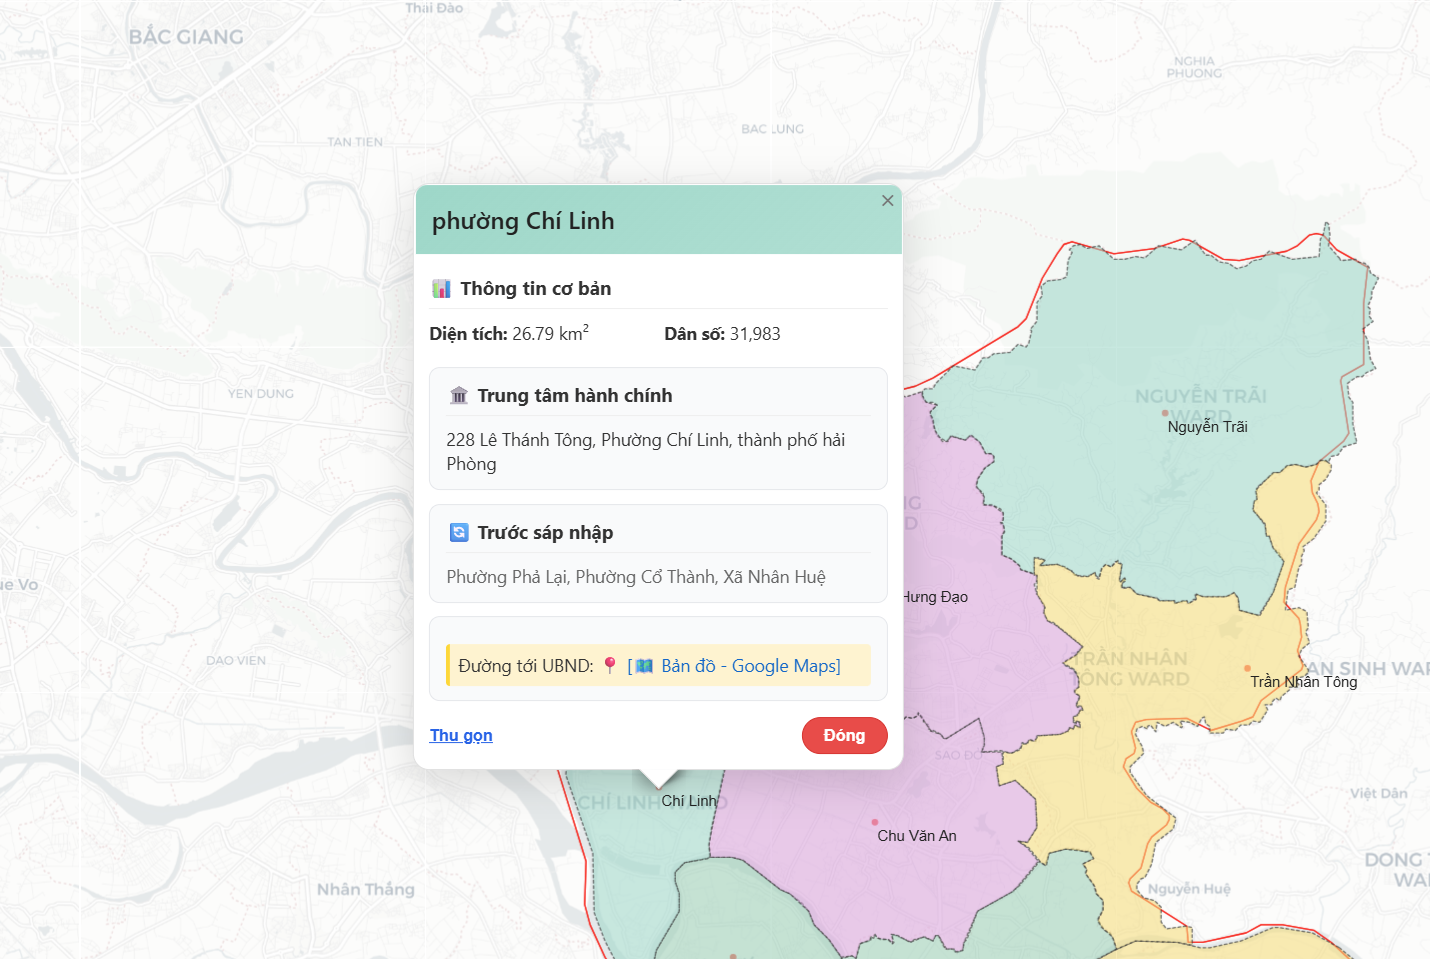Image resolution: width=1430 pixels, height=959 pixels.
Task: Click the Nguyễn Huệ map label
Action: (x=1189, y=889)
